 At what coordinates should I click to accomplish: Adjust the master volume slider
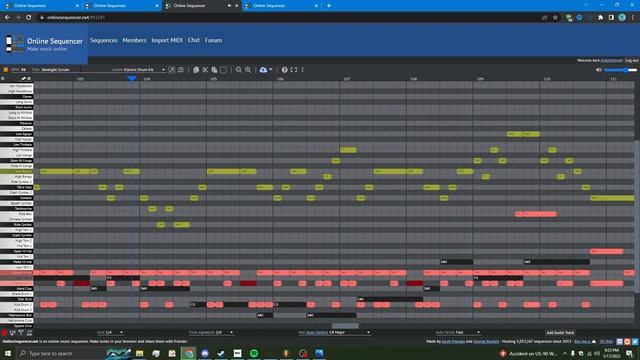(x=620, y=70)
